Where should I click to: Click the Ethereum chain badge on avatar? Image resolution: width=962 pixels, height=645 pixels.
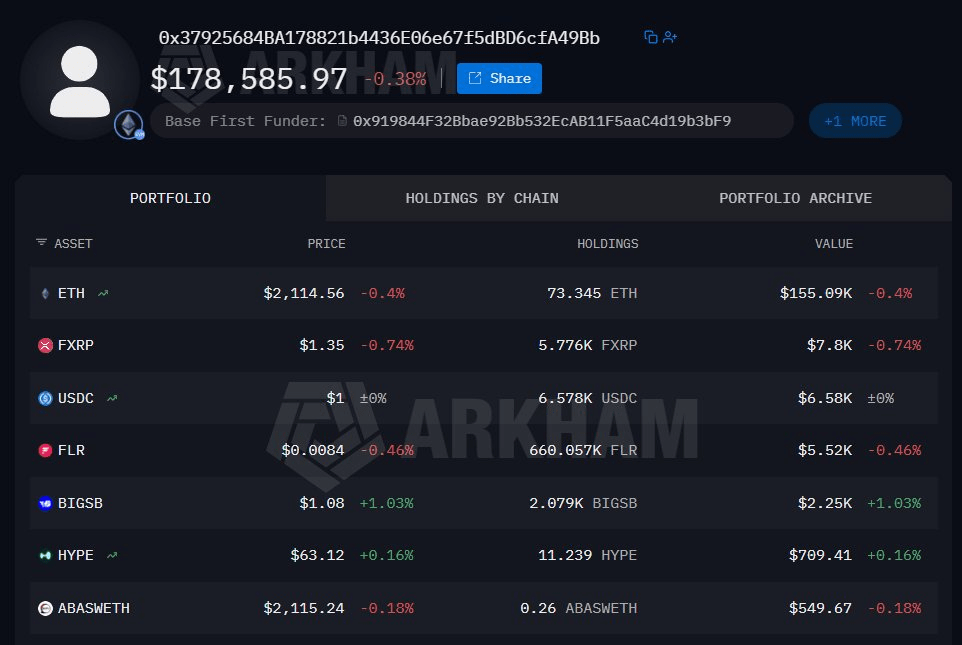tap(129, 125)
